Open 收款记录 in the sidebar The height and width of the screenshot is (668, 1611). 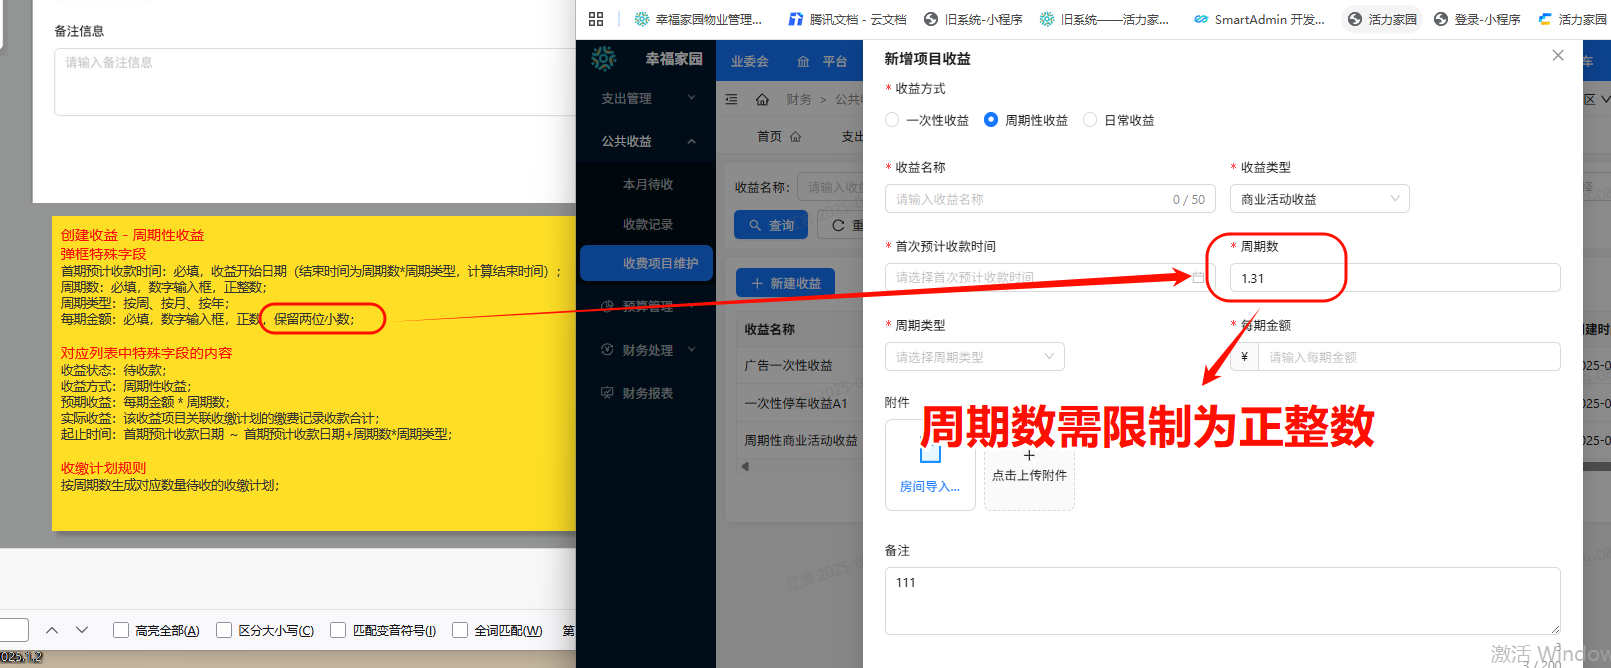tap(647, 224)
